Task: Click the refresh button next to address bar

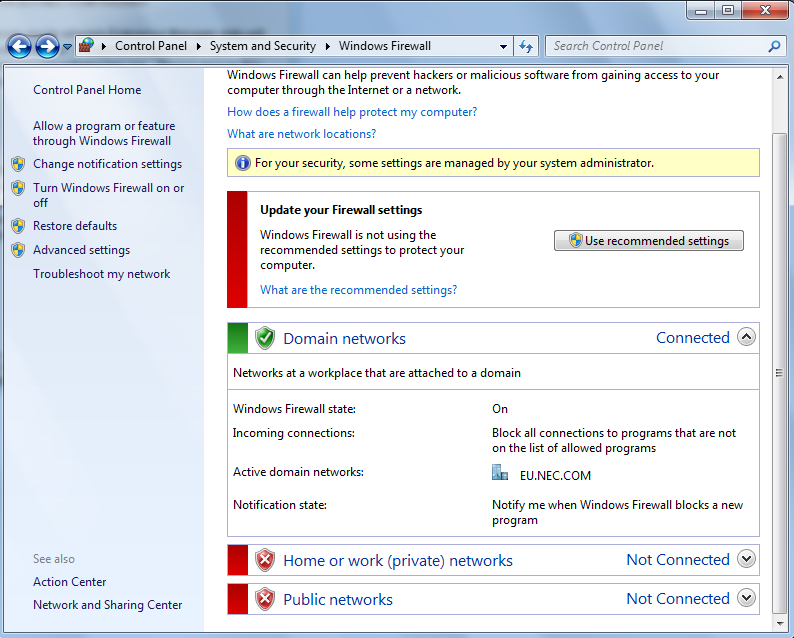Action: coord(526,47)
